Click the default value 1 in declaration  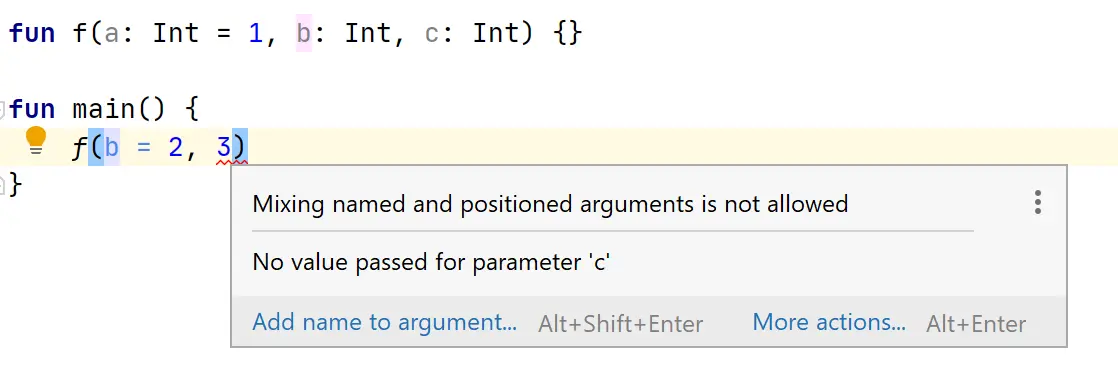[255, 34]
